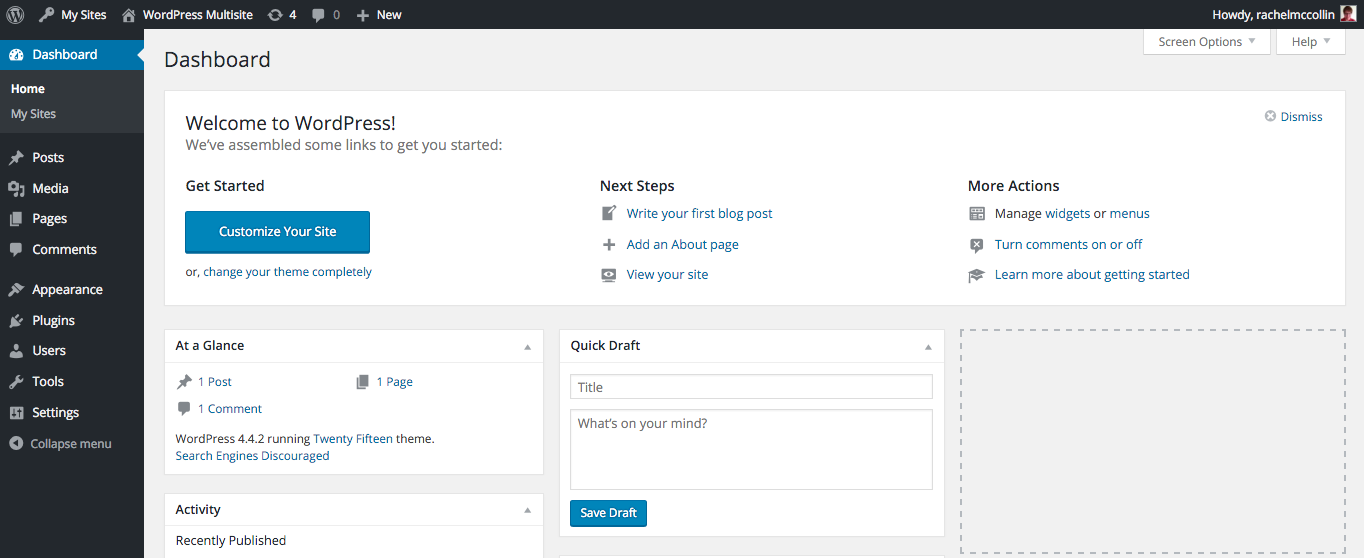The image size is (1364, 558).
Task: Click the comments bubble icon in admin bar
Action: click(319, 15)
